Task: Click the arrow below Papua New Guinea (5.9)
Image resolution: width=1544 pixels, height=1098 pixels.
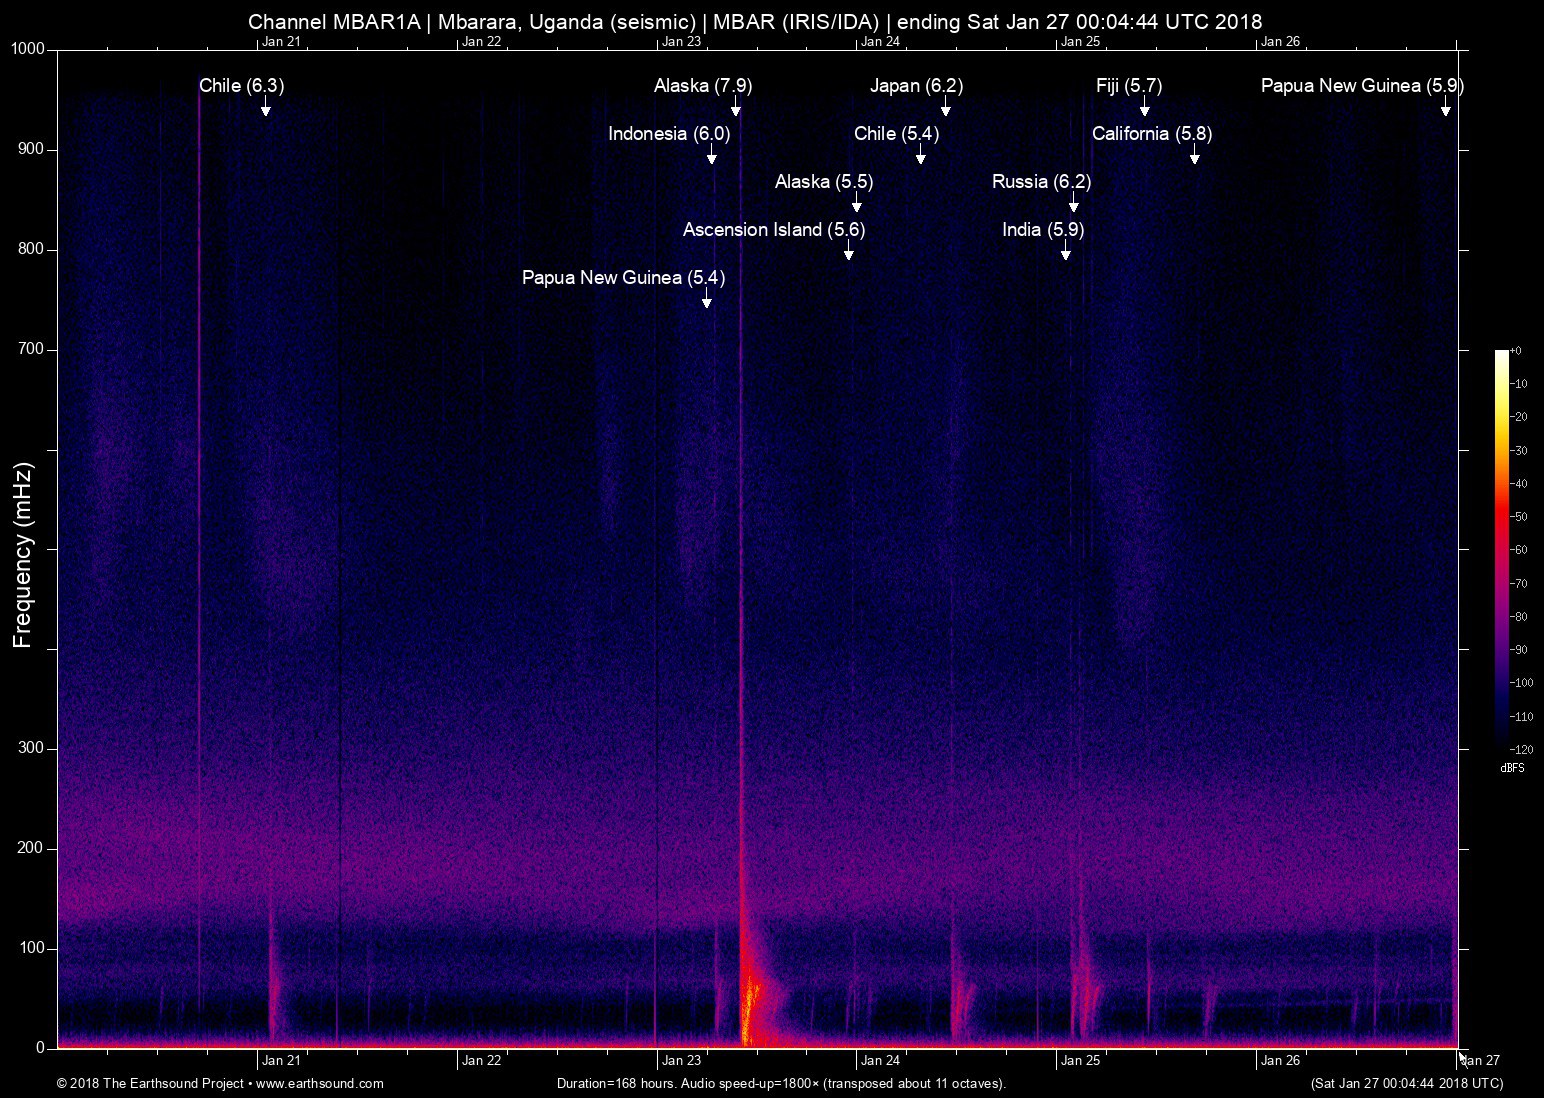Action: coord(1445,106)
